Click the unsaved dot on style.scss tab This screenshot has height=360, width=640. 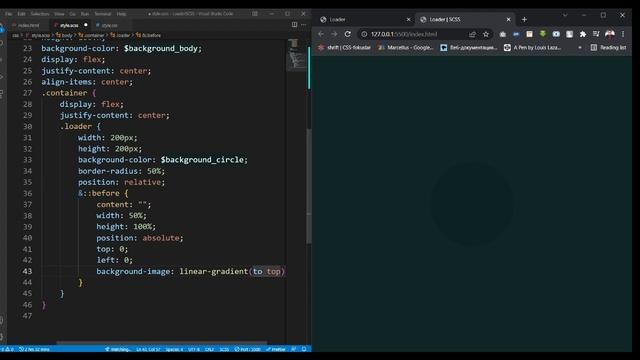point(86,25)
